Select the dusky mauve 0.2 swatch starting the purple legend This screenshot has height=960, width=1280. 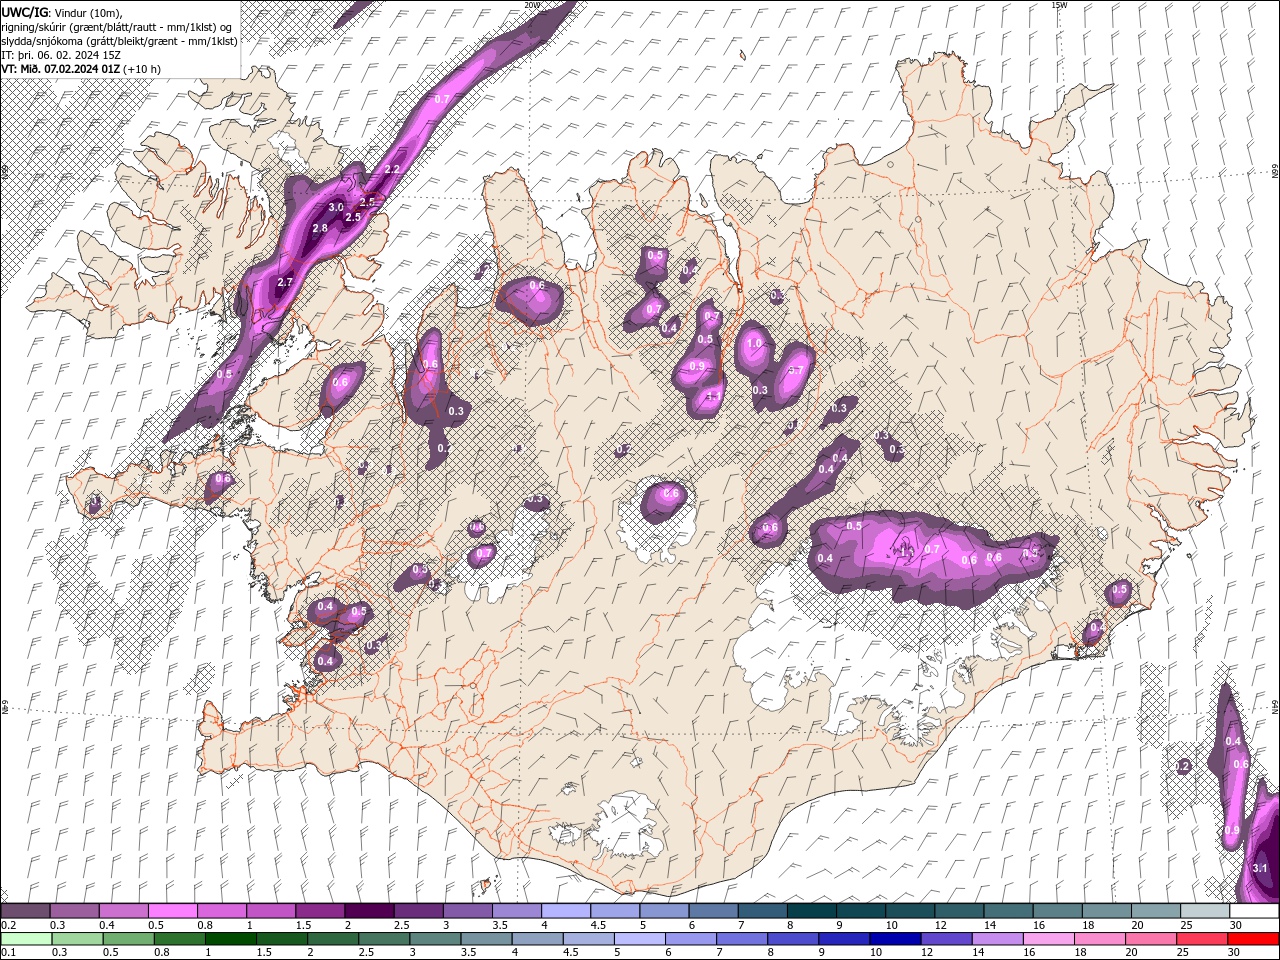pos(25,911)
